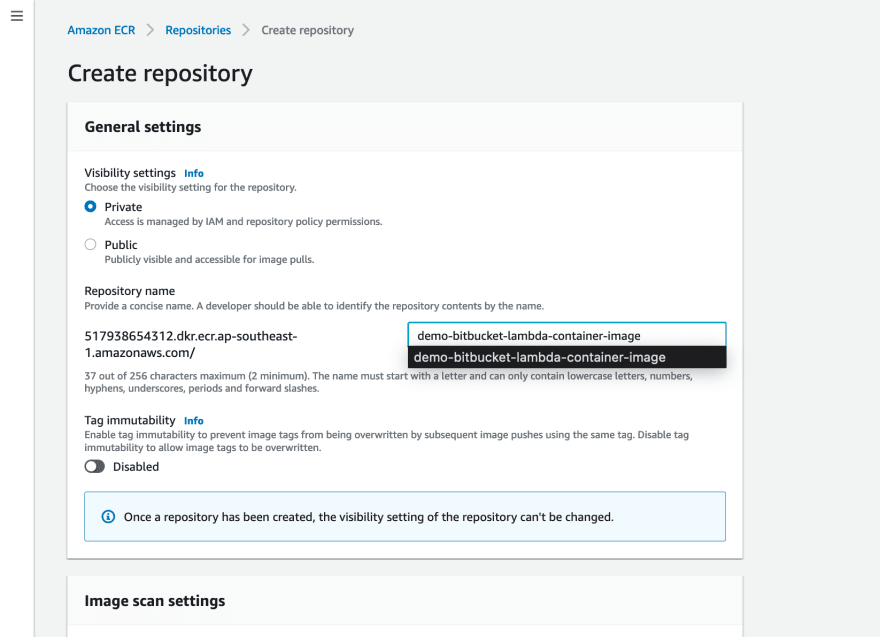Click the info circle icon in notice
880x637 pixels.
(108, 516)
